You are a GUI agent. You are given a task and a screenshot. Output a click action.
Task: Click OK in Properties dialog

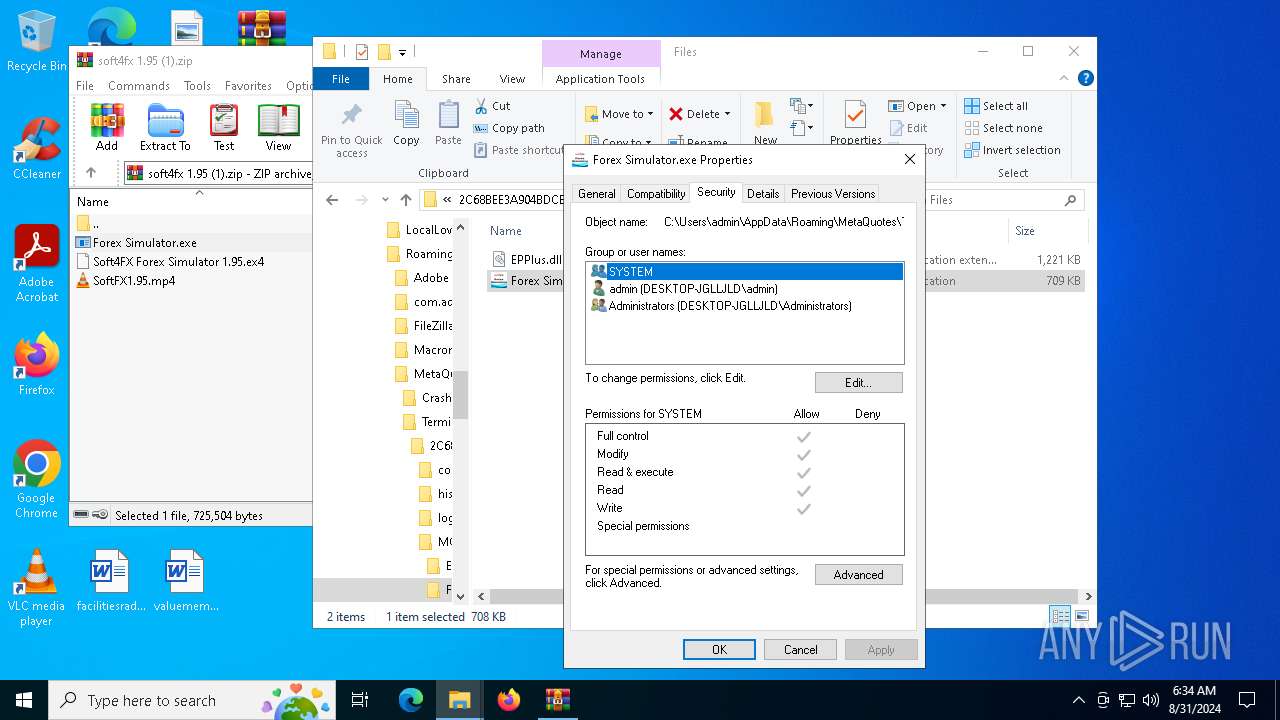pyautogui.click(x=719, y=650)
